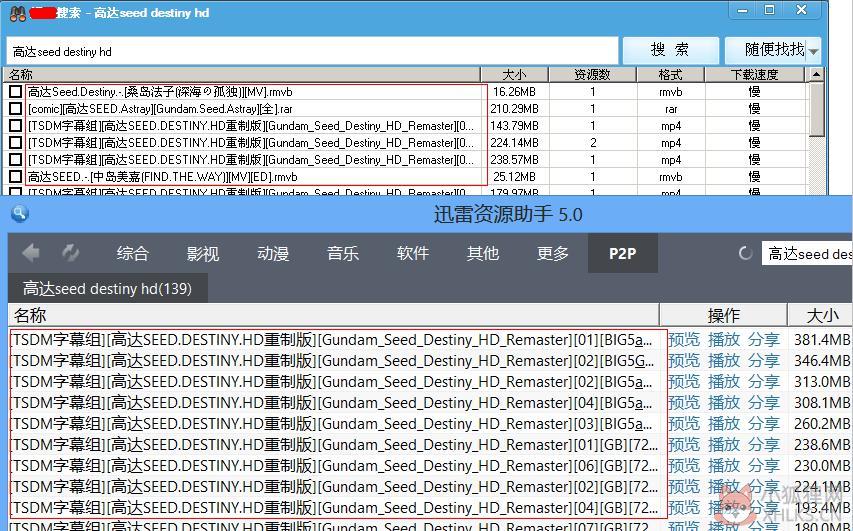
Task: Click the 操作 column header
Action: tap(724, 315)
